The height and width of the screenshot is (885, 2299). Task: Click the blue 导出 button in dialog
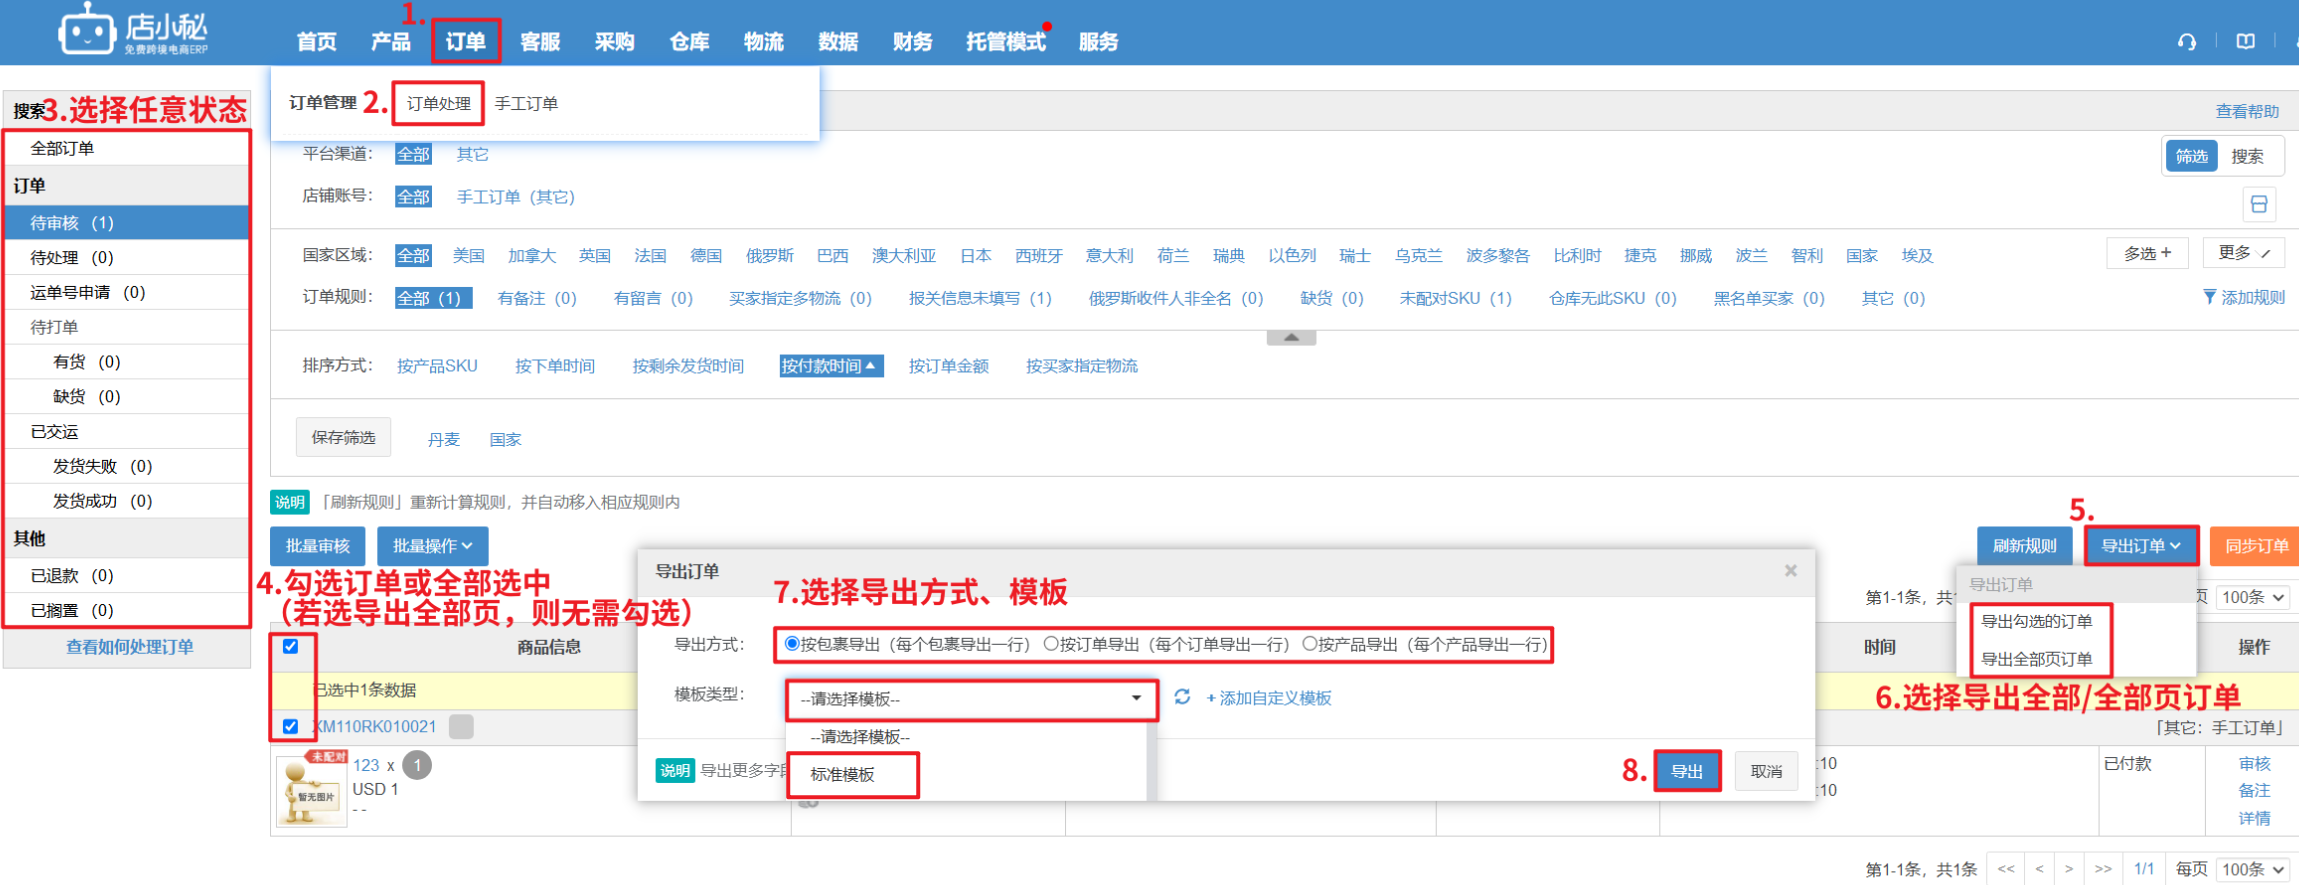pyautogui.click(x=1686, y=771)
